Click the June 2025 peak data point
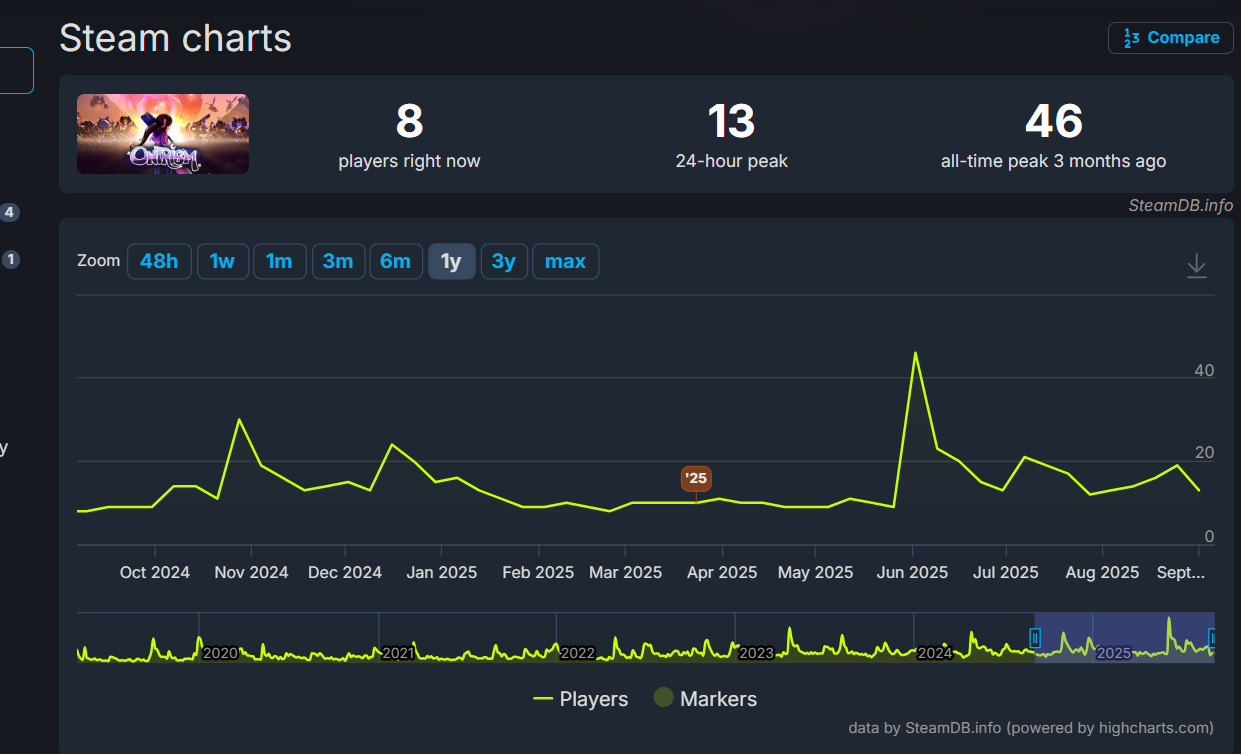This screenshot has height=754, width=1241. pyautogui.click(x=915, y=352)
